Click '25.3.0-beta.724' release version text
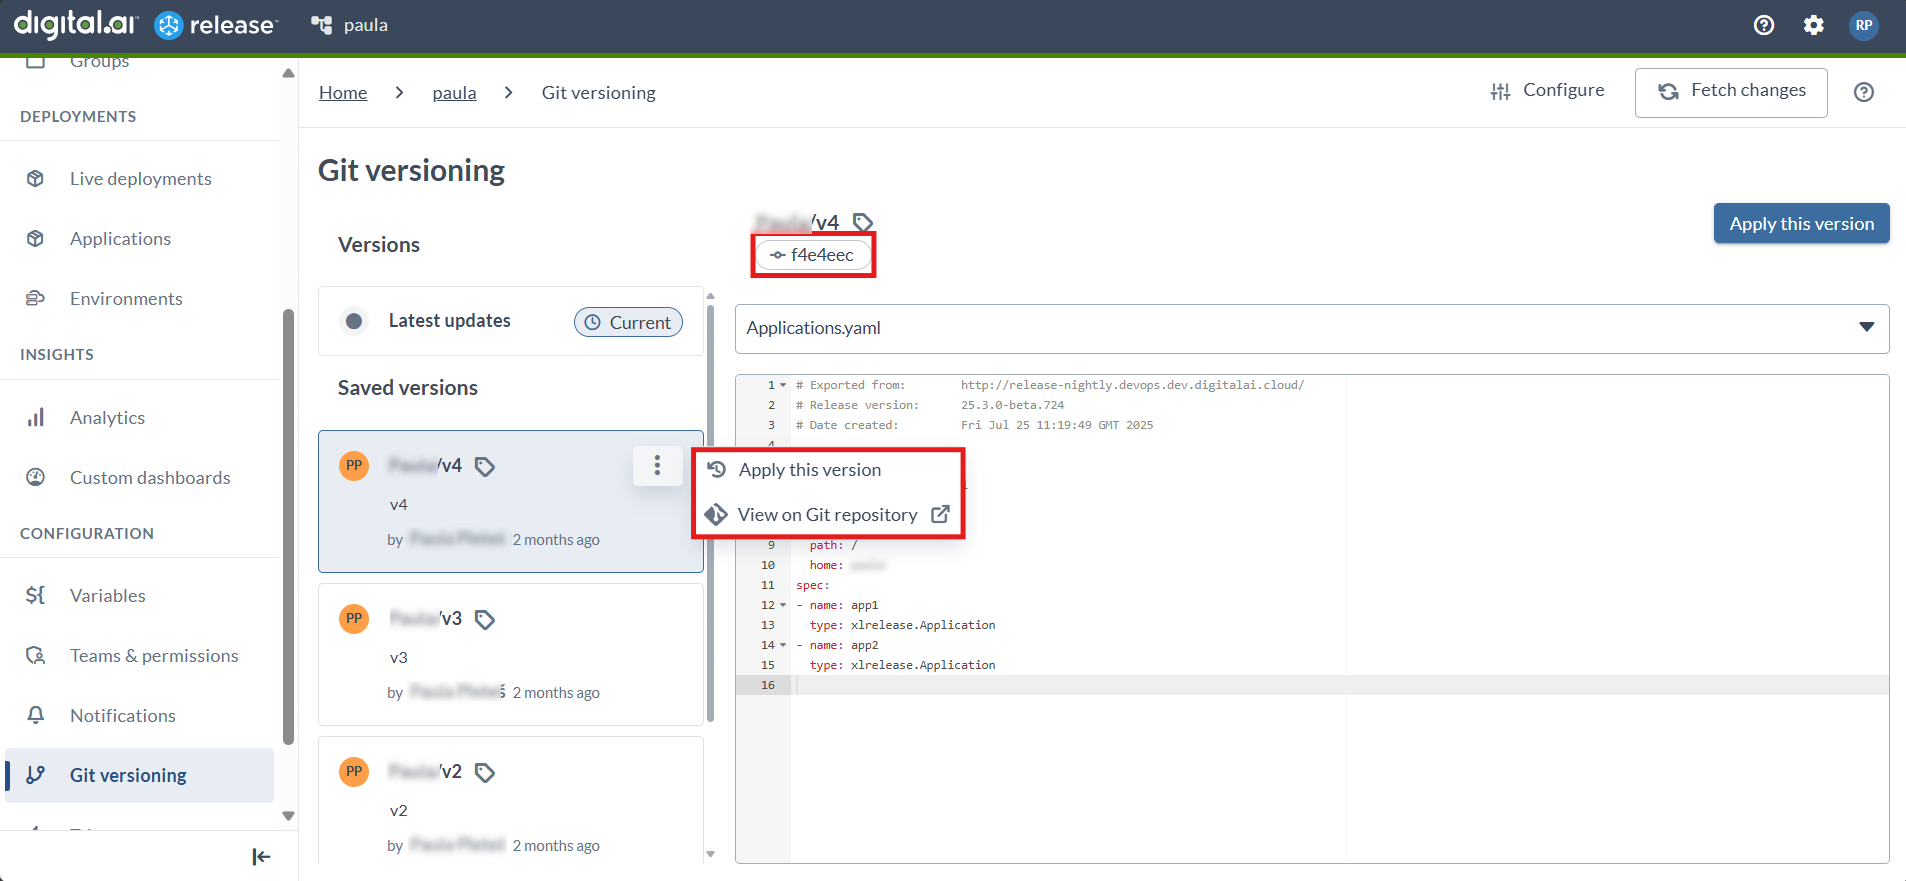This screenshot has height=881, width=1906. click(x=1012, y=405)
